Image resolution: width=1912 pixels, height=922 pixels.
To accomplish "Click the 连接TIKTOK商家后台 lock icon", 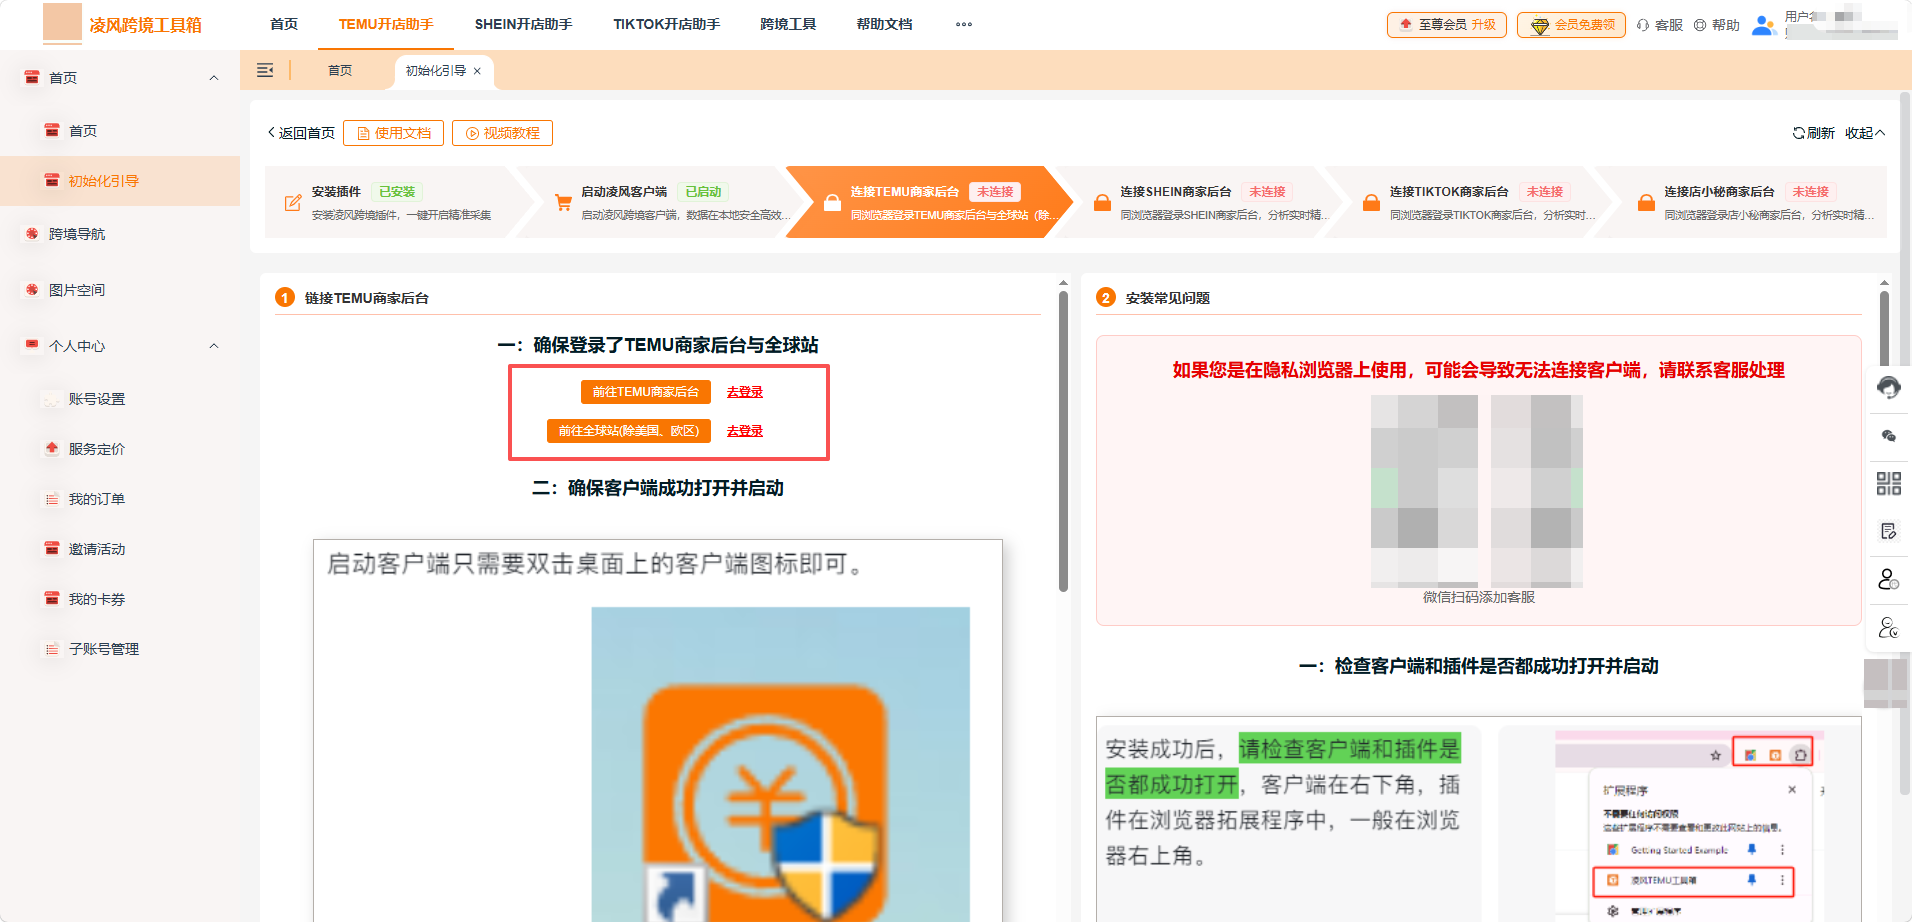I will pyautogui.click(x=1371, y=203).
